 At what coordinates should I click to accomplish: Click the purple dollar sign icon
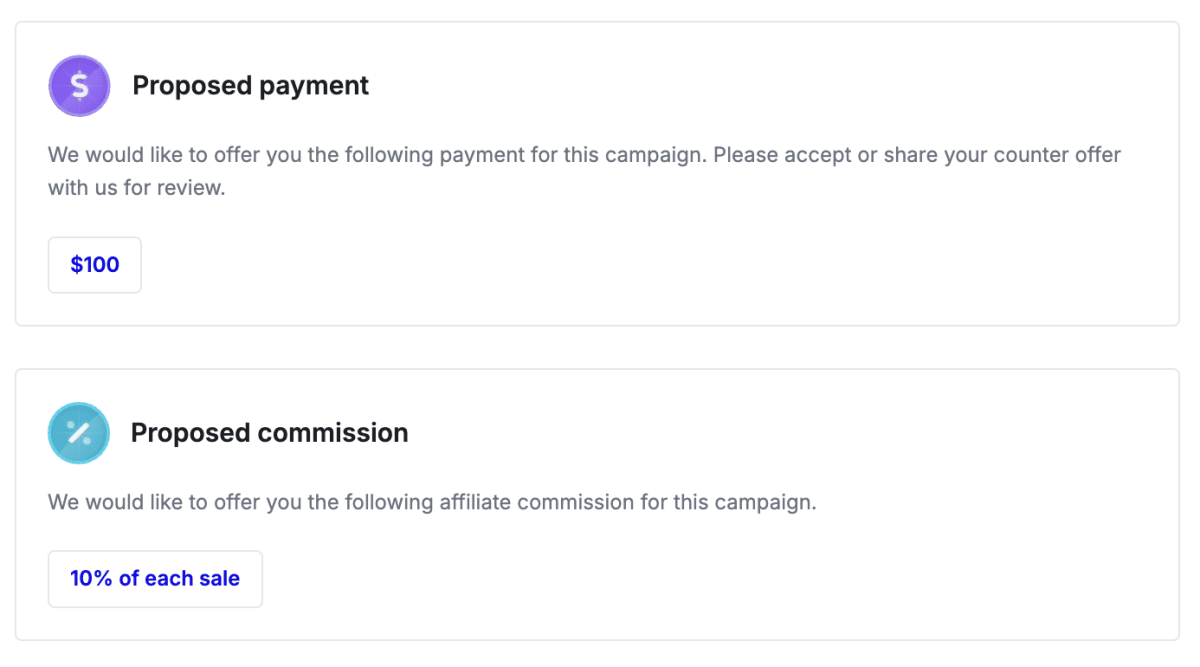[x=79, y=86]
